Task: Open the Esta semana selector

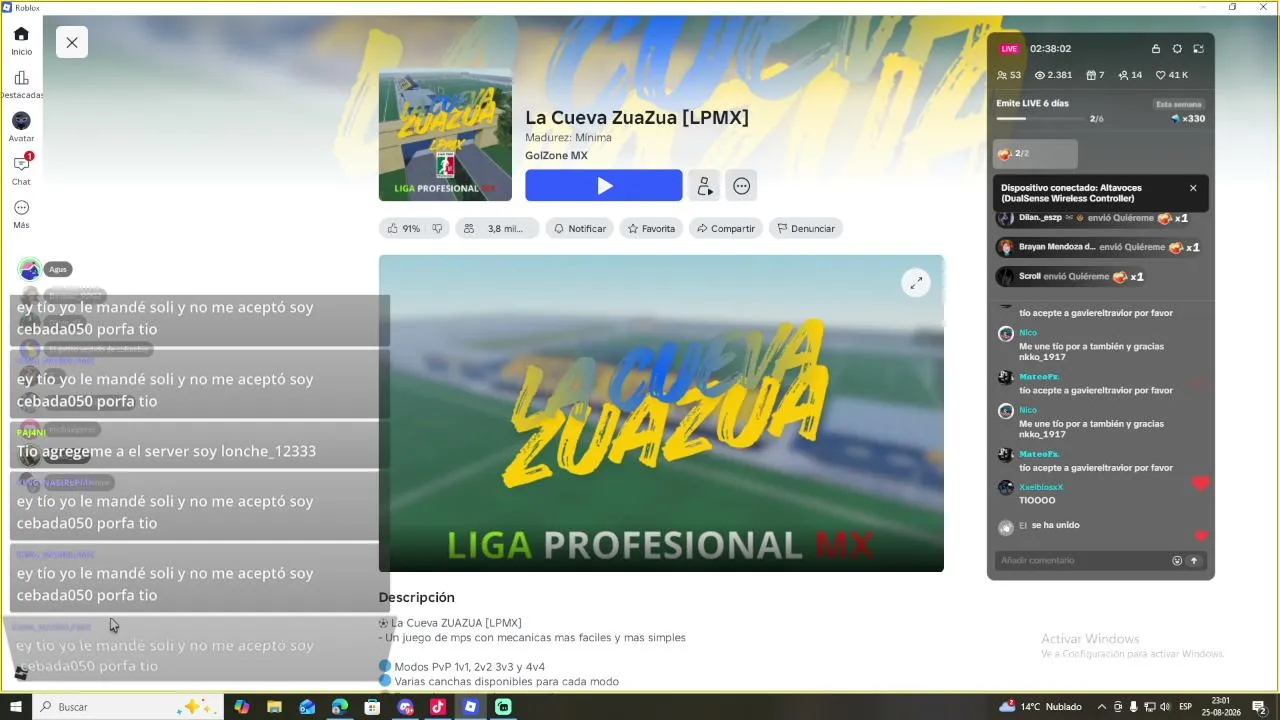Action: (1179, 104)
